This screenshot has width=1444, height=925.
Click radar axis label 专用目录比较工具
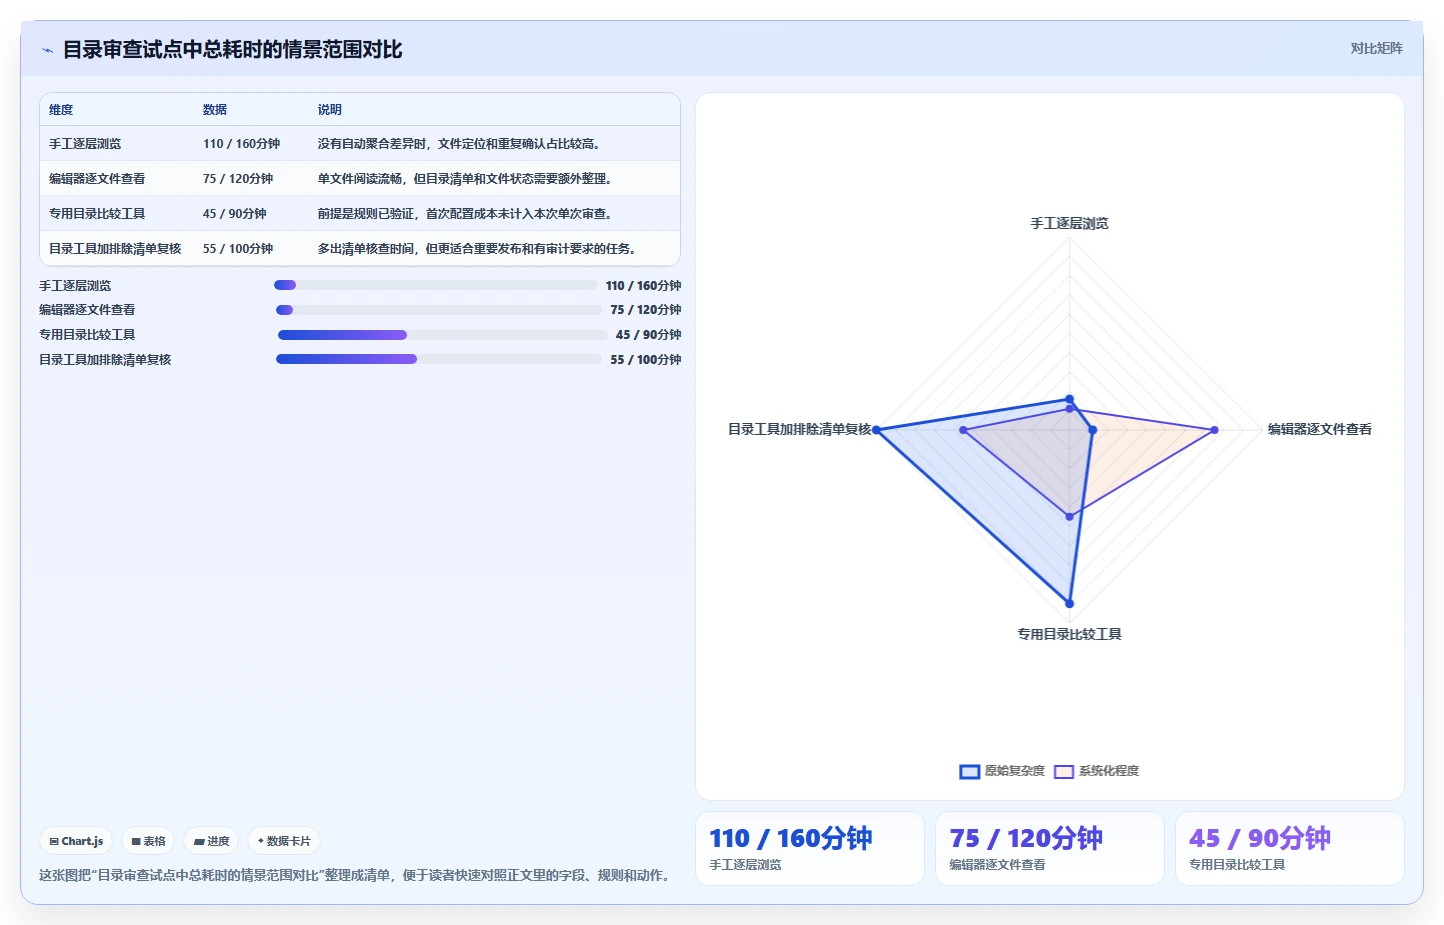1070,634
